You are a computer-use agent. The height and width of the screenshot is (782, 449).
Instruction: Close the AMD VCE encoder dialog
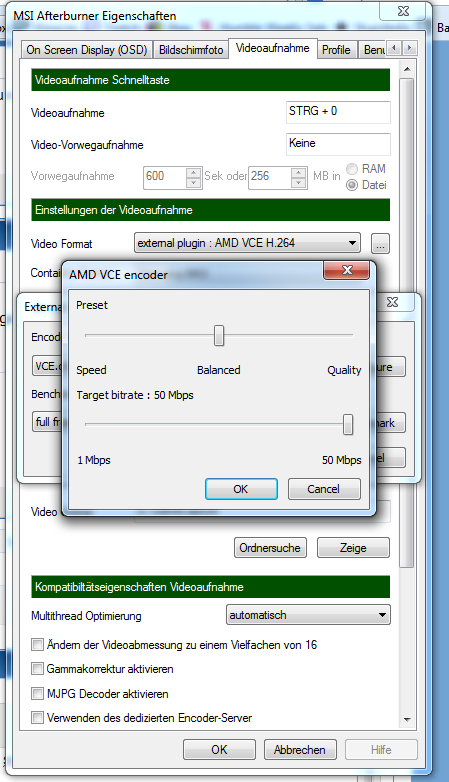[x=347, y=270]
